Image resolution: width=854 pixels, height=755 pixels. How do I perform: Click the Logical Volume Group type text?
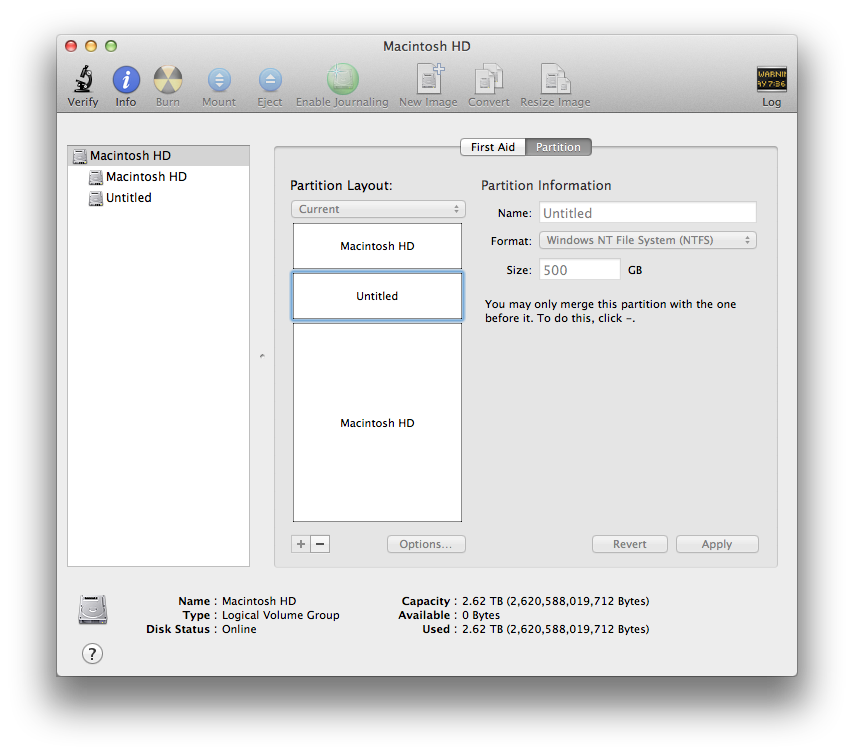click(280, 615)
